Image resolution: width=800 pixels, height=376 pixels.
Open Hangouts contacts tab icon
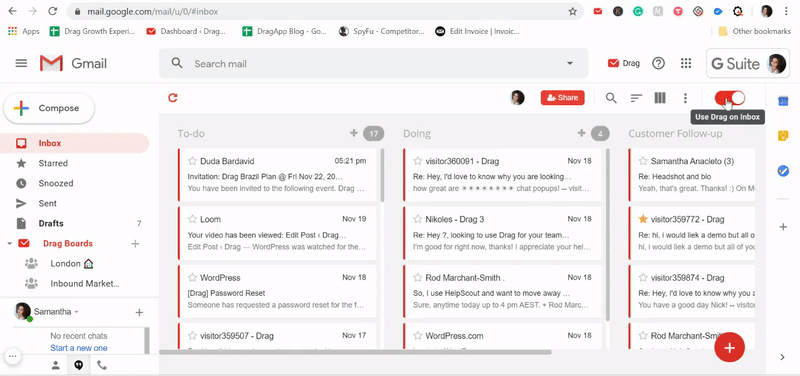56,365
